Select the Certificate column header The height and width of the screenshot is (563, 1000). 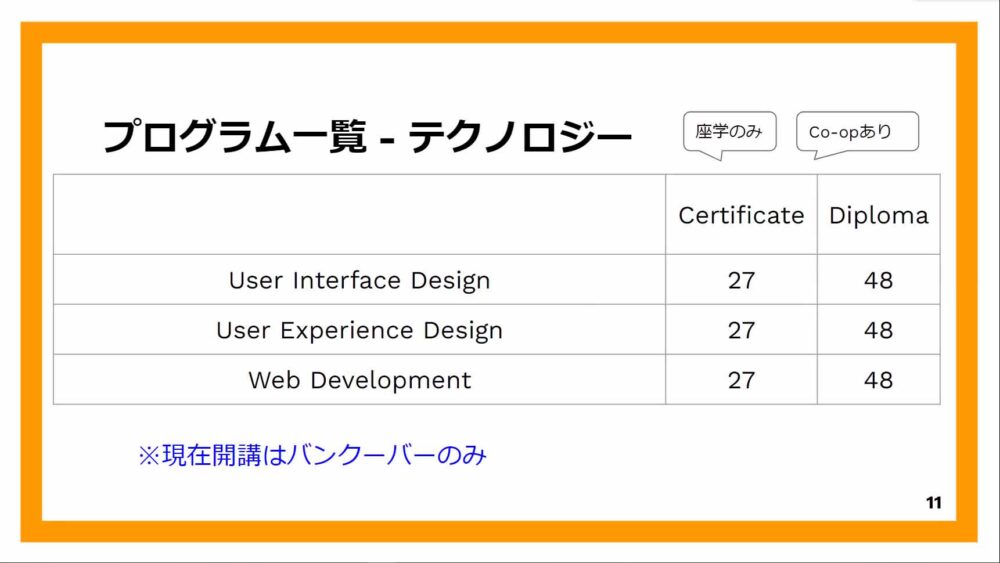tap(741, 215)
